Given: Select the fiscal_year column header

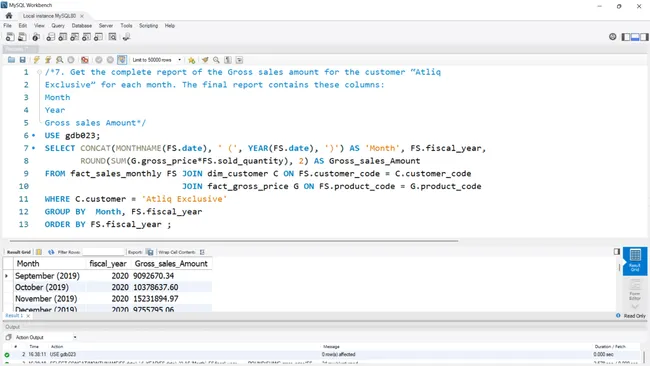Looking at the screenshot, I should 108,264.
